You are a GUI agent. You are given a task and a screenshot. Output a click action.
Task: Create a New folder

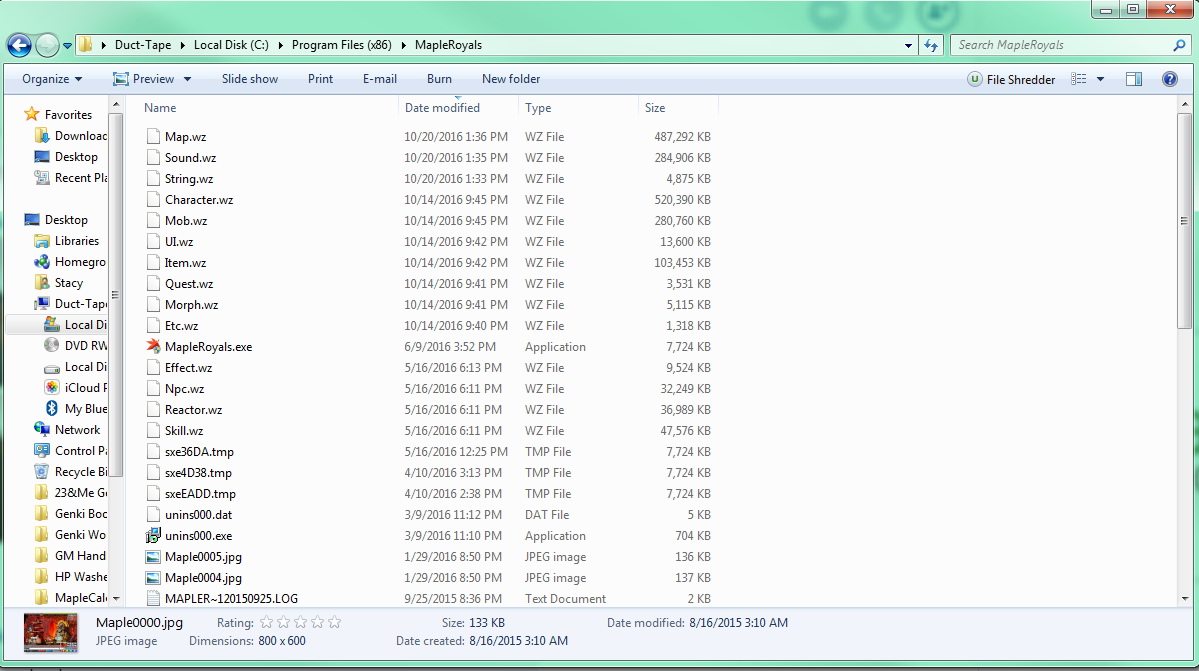pos(511,79)
